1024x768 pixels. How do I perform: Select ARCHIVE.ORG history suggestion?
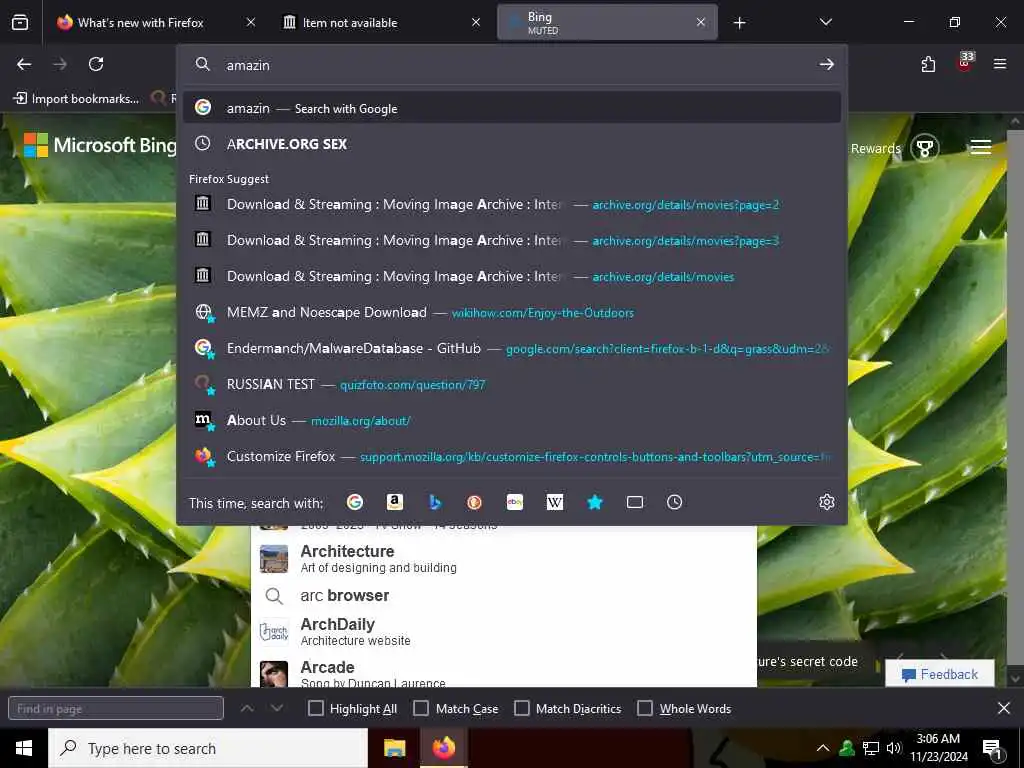(511, 144)
